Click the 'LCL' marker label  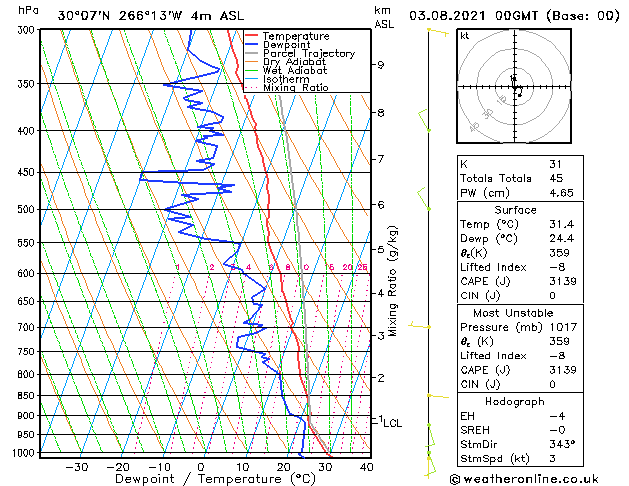click(392, 423)
